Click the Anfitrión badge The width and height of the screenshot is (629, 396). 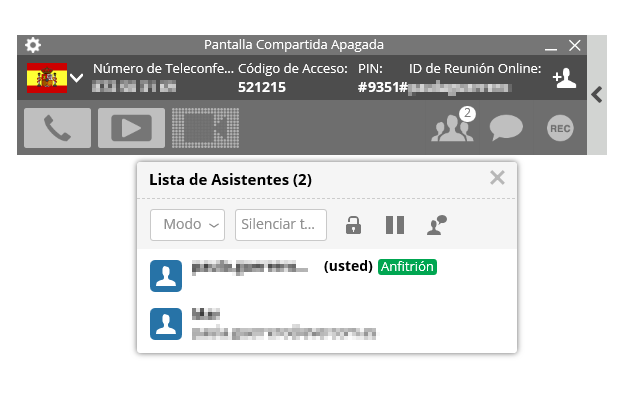(x=407, y=267)
